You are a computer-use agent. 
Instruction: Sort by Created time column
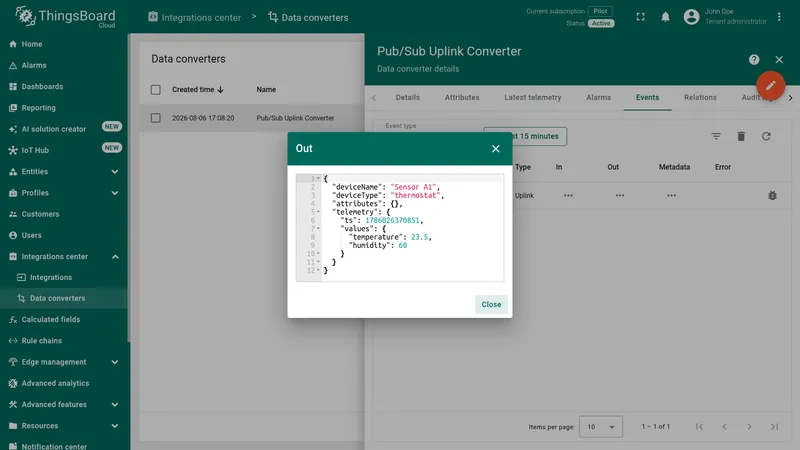click(197, 90)
